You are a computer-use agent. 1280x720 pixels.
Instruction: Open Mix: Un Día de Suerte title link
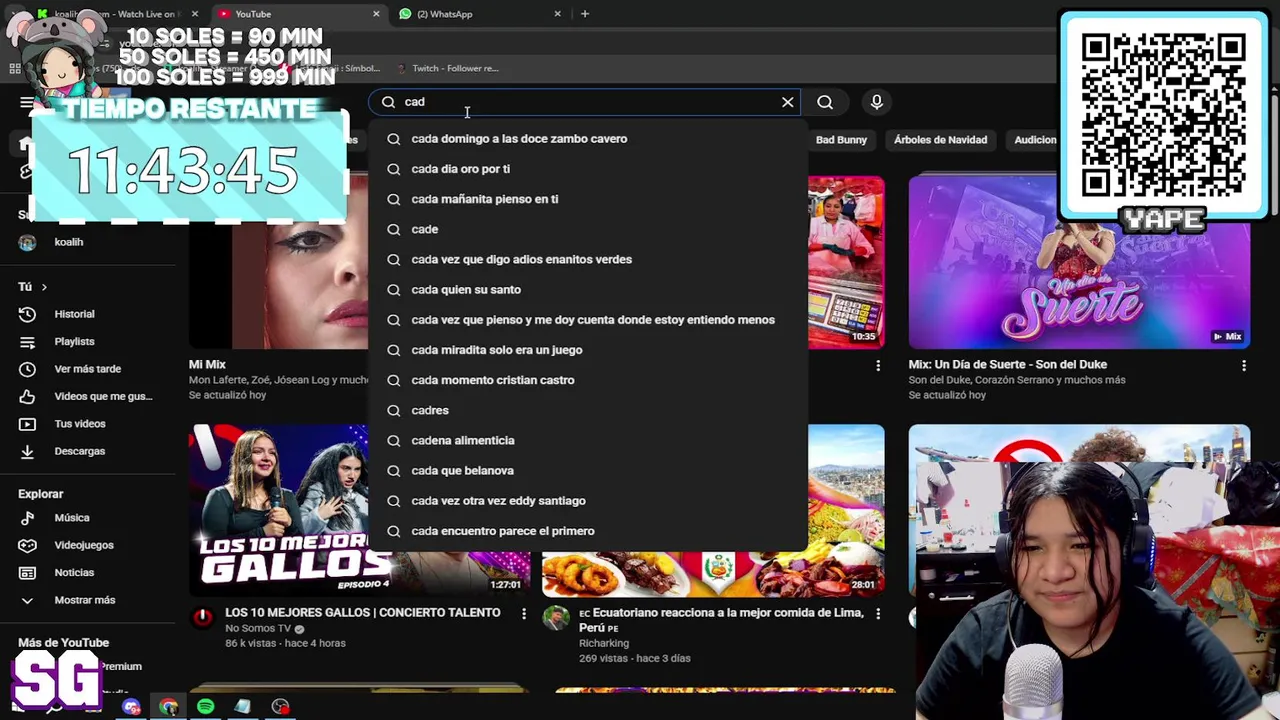coord(1008,365)
